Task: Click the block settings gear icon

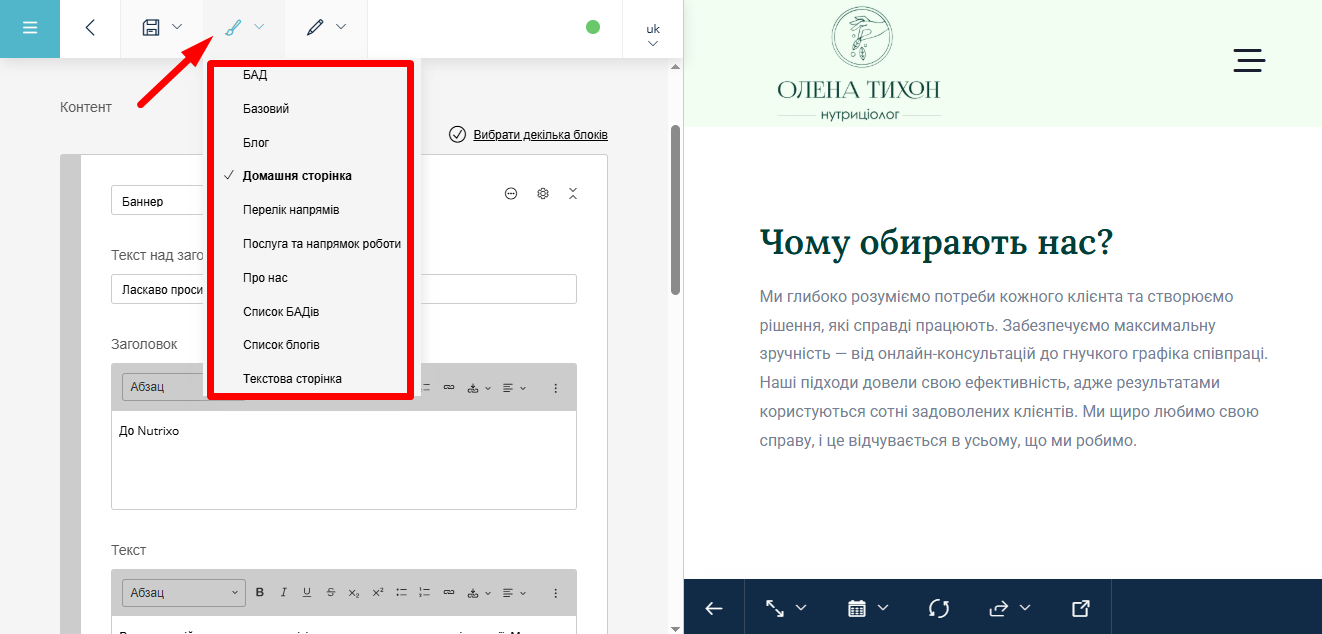Action: pyautogui.click(x=543, y=193)
